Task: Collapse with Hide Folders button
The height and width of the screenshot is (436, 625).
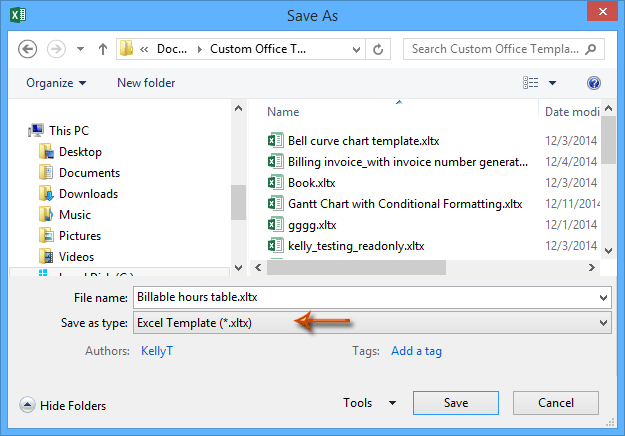Action: pos(63,405)
